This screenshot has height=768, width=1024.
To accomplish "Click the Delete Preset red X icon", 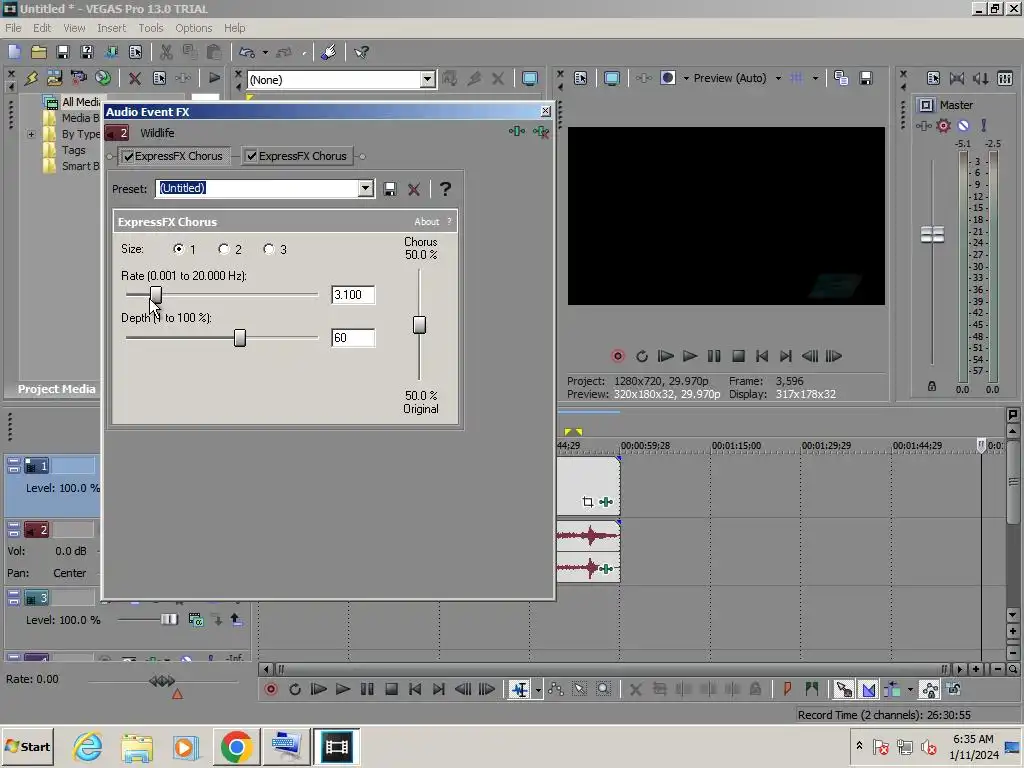I will [x=413, y=189].
